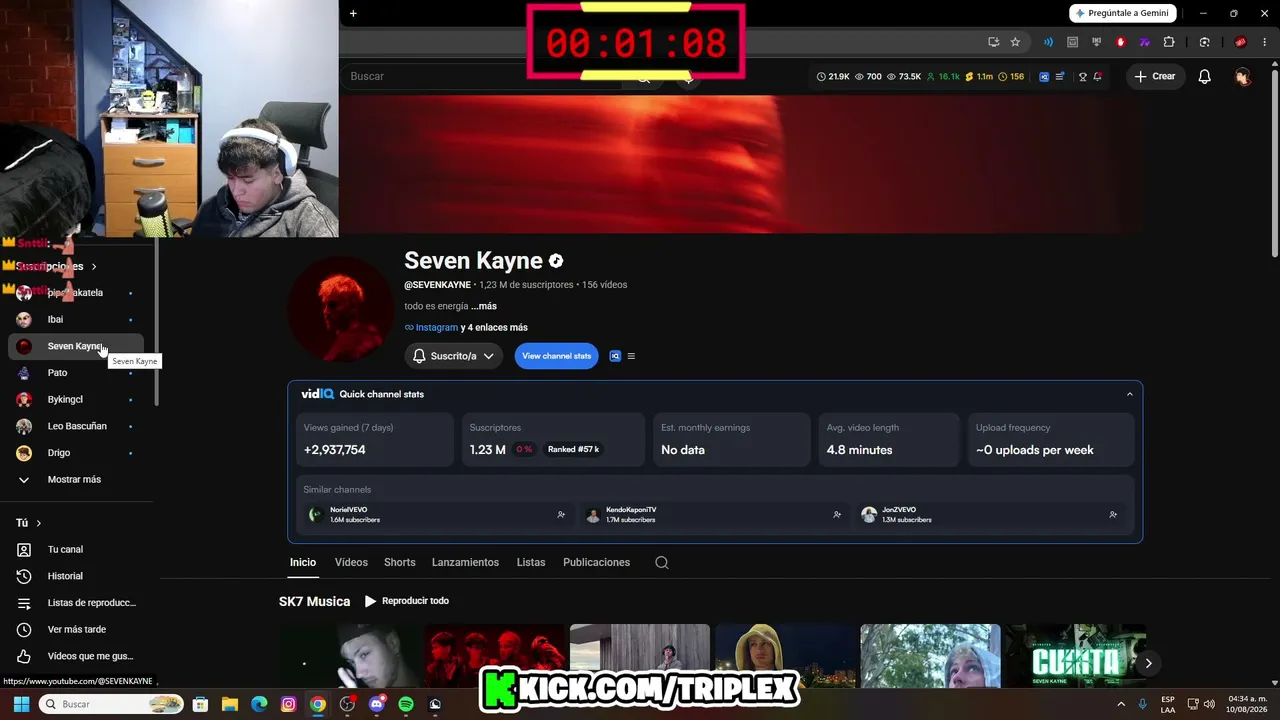This screenshot has height=720, width=1280.
Task: Open the CUARTA video thumbnail
Action: click(x=1076, y=656)
